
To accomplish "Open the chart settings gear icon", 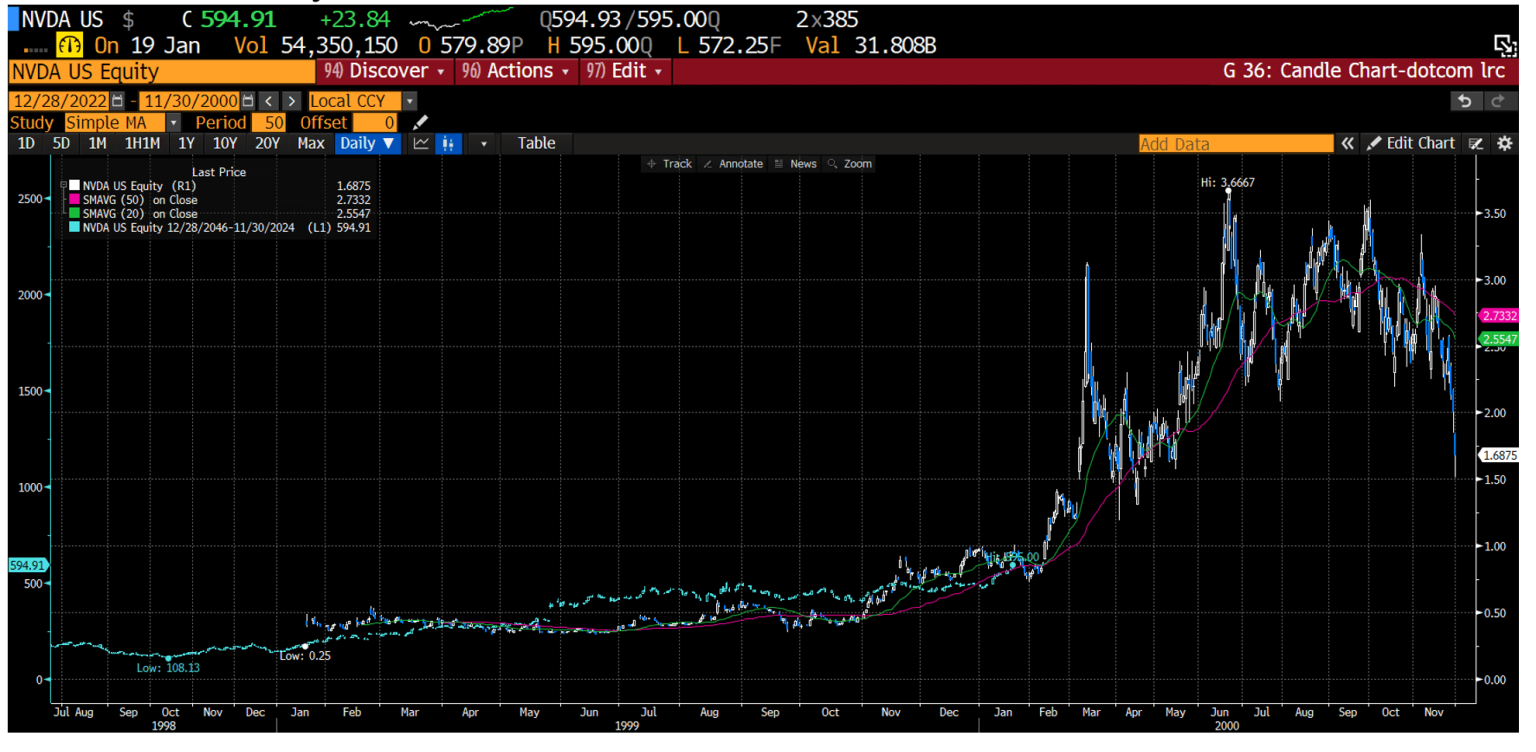I will point(1505,143).
